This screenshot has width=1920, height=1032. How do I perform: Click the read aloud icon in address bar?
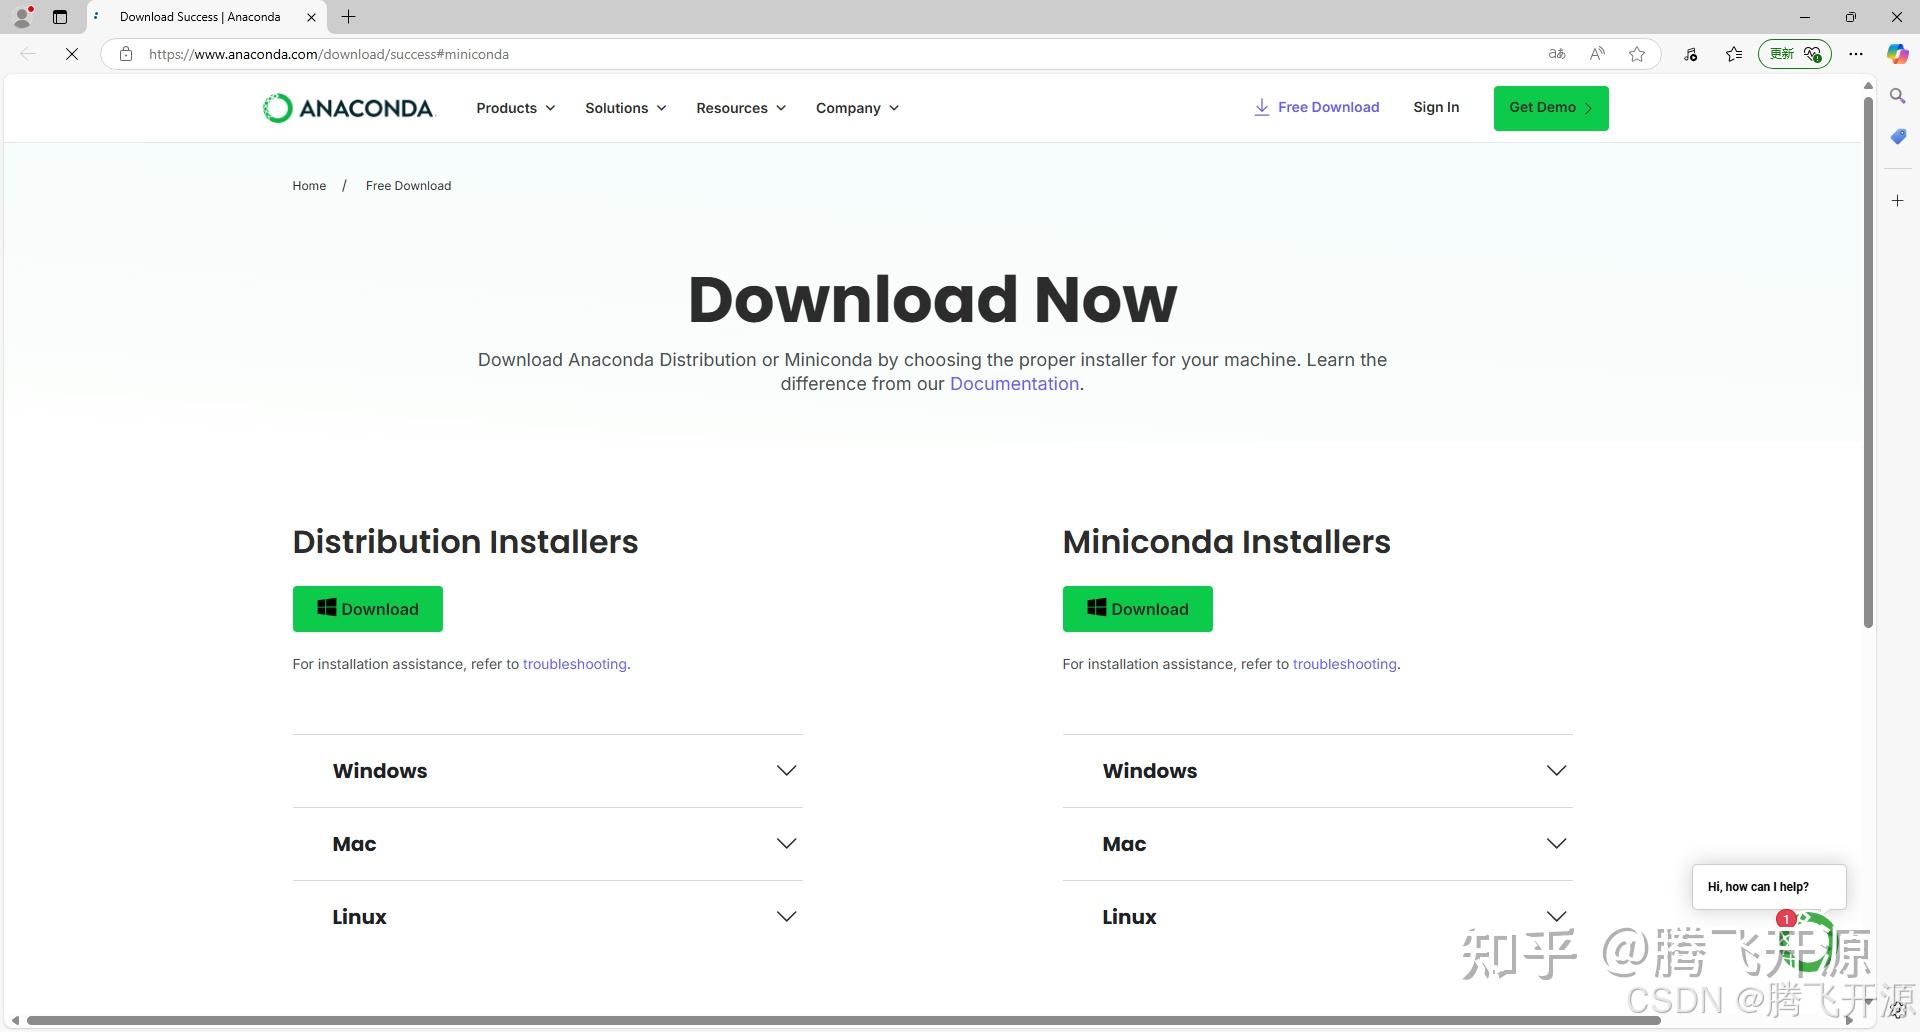pyautogui.click(x=1597, y=54)
